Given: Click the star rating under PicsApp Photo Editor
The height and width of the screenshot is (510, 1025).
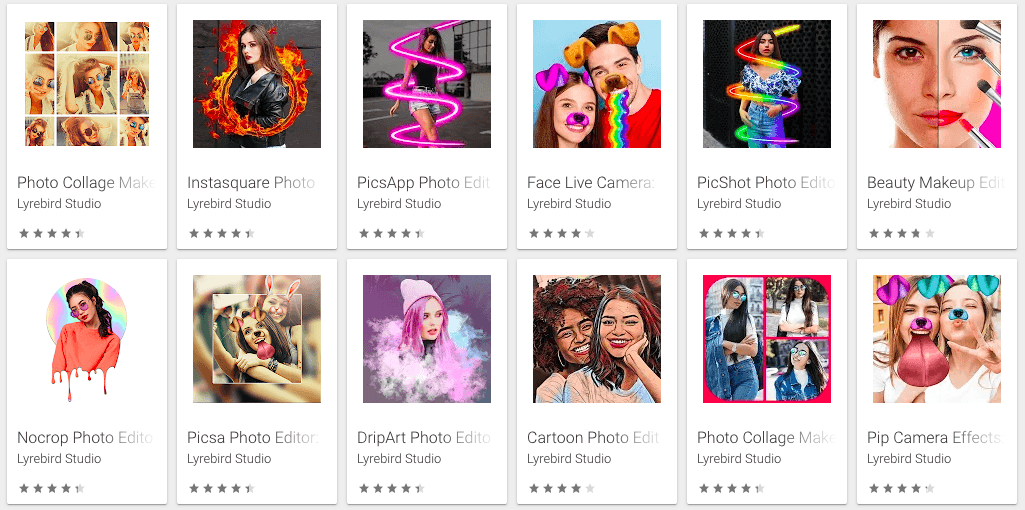Looking at the screenshot, I should click(x=391, y=234).
